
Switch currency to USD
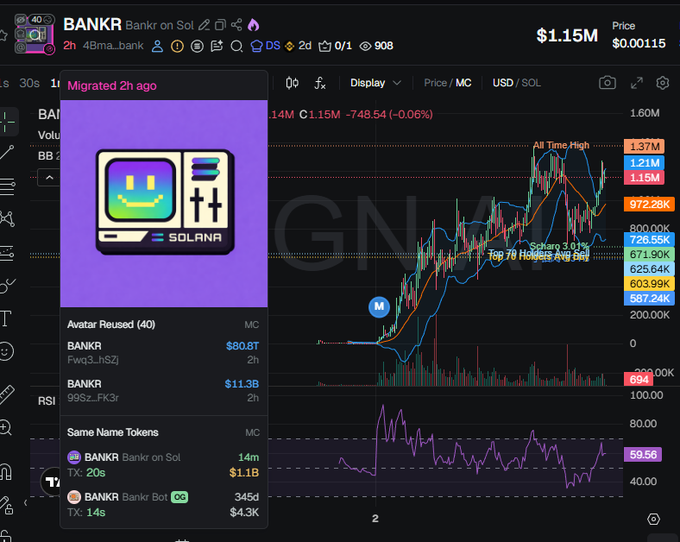[502, 83]
